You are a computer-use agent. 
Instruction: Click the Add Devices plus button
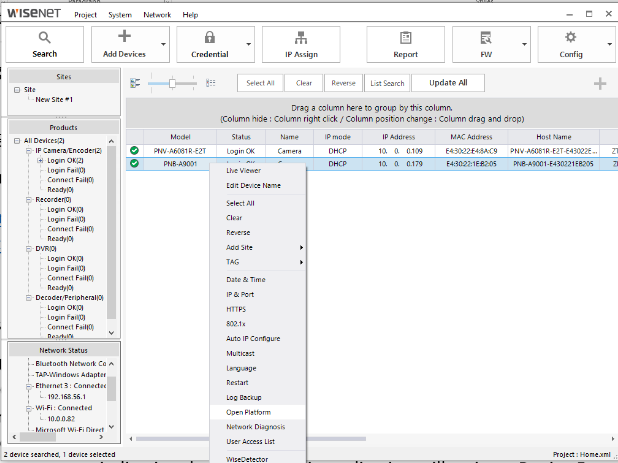(125, 44)
